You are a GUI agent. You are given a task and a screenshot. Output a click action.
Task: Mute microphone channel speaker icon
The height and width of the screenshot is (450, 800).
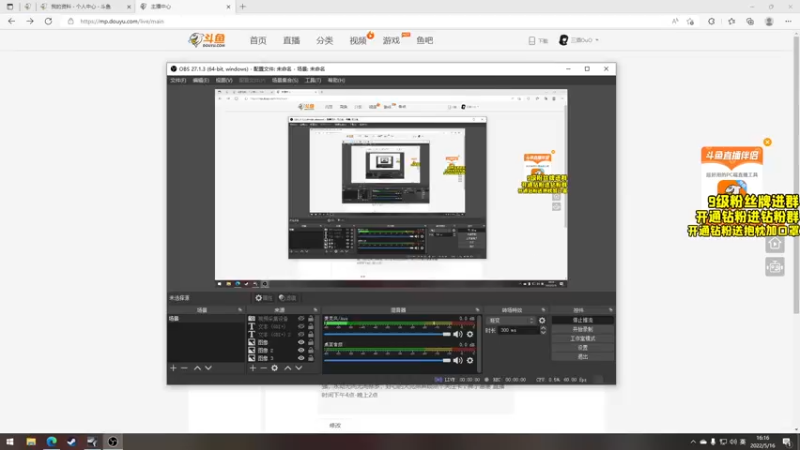point(458,334)
